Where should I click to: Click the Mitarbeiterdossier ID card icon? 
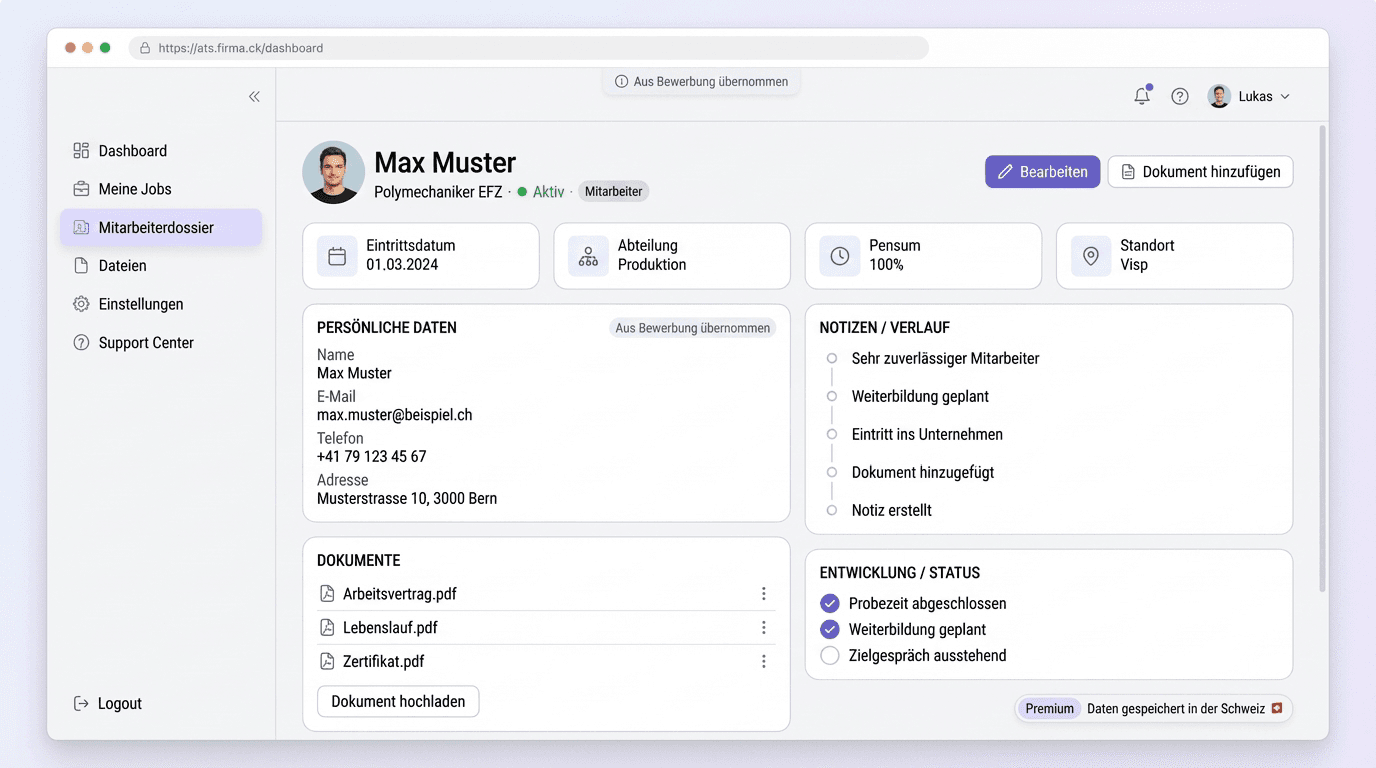(x=81, y=227)
